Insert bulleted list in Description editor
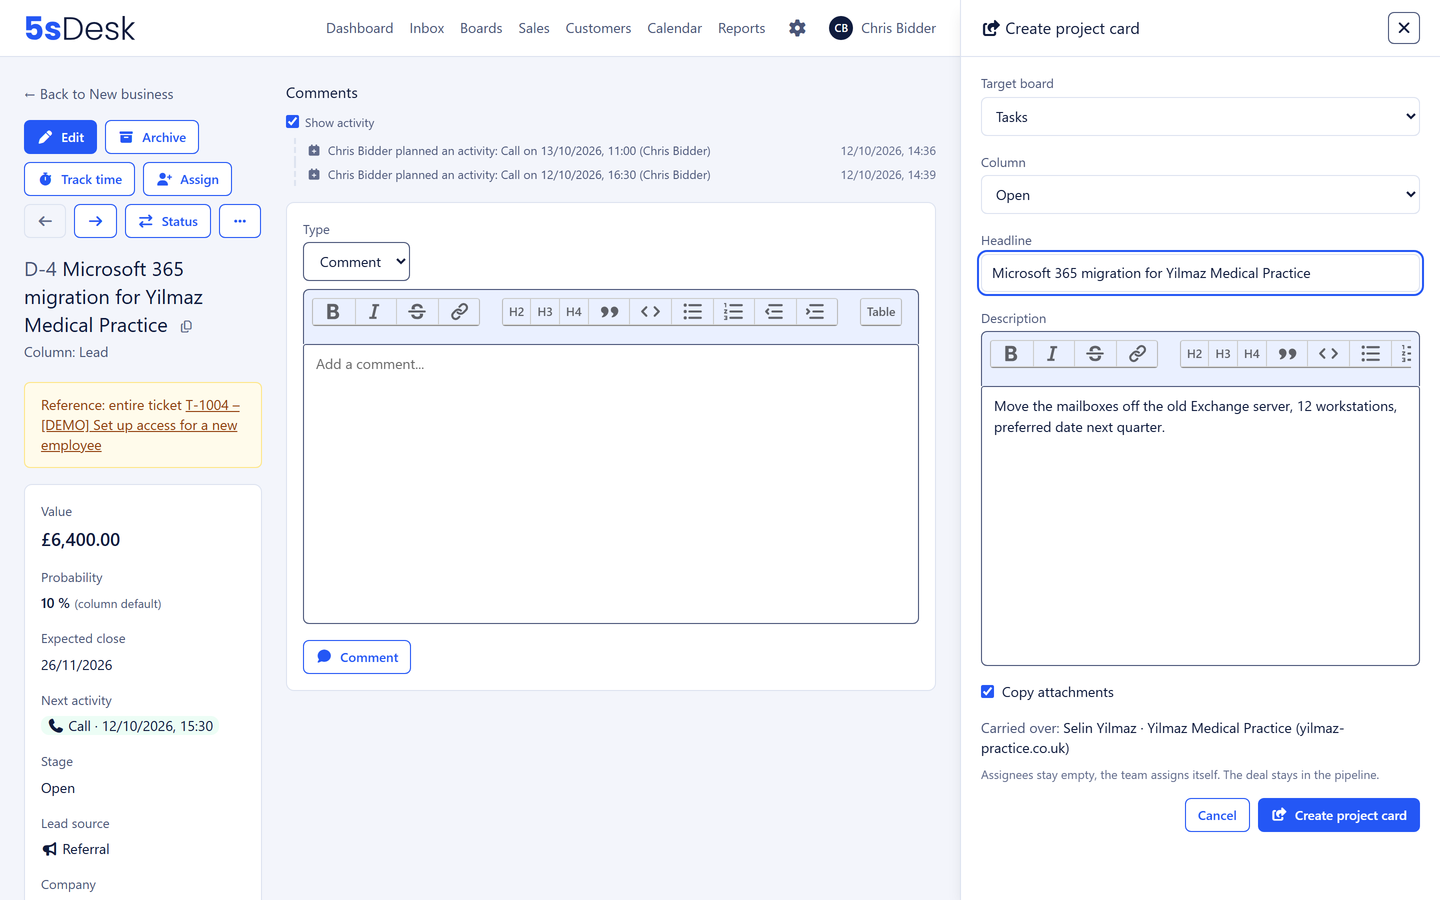Screen dimensions: 1440x900 1370,354
